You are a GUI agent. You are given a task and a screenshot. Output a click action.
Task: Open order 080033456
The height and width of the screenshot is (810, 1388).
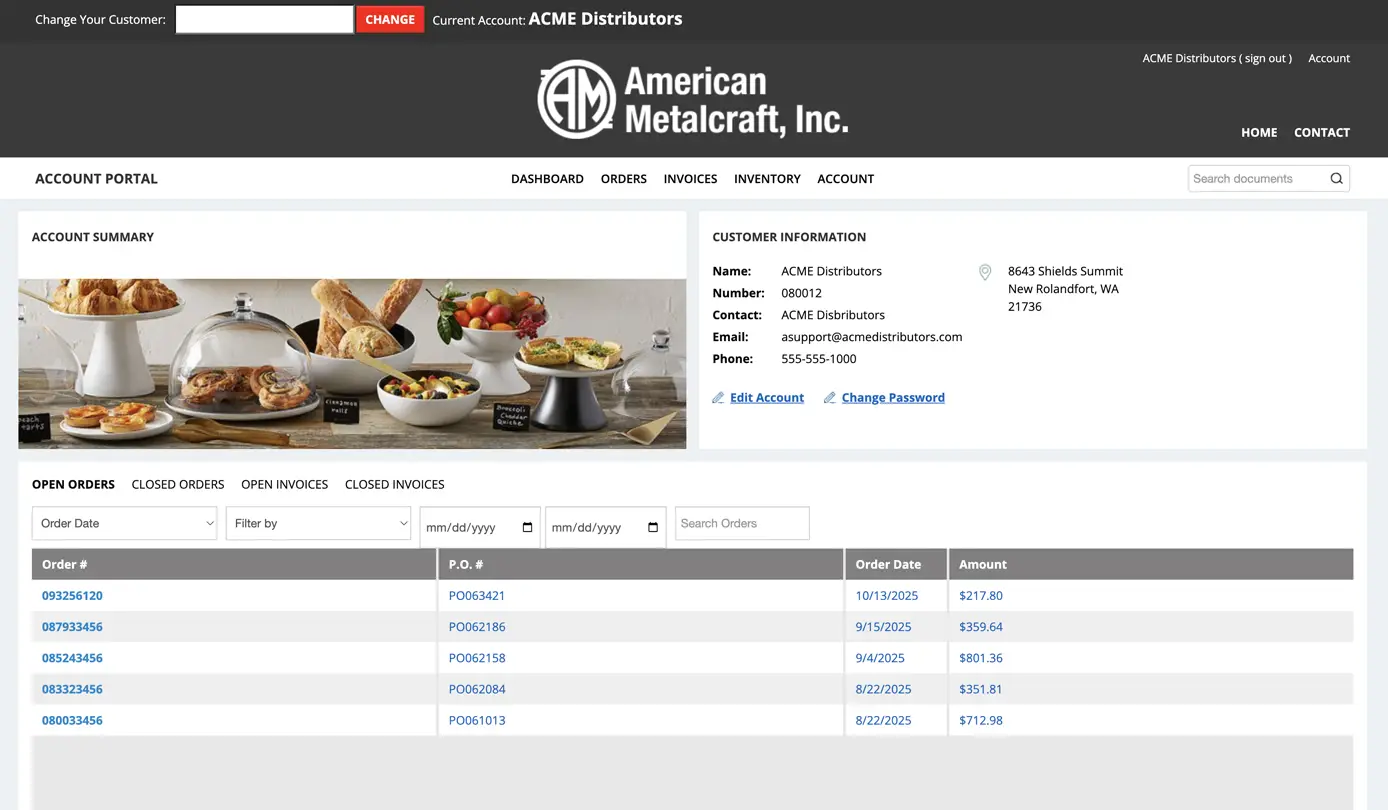(x=72, y=720)
